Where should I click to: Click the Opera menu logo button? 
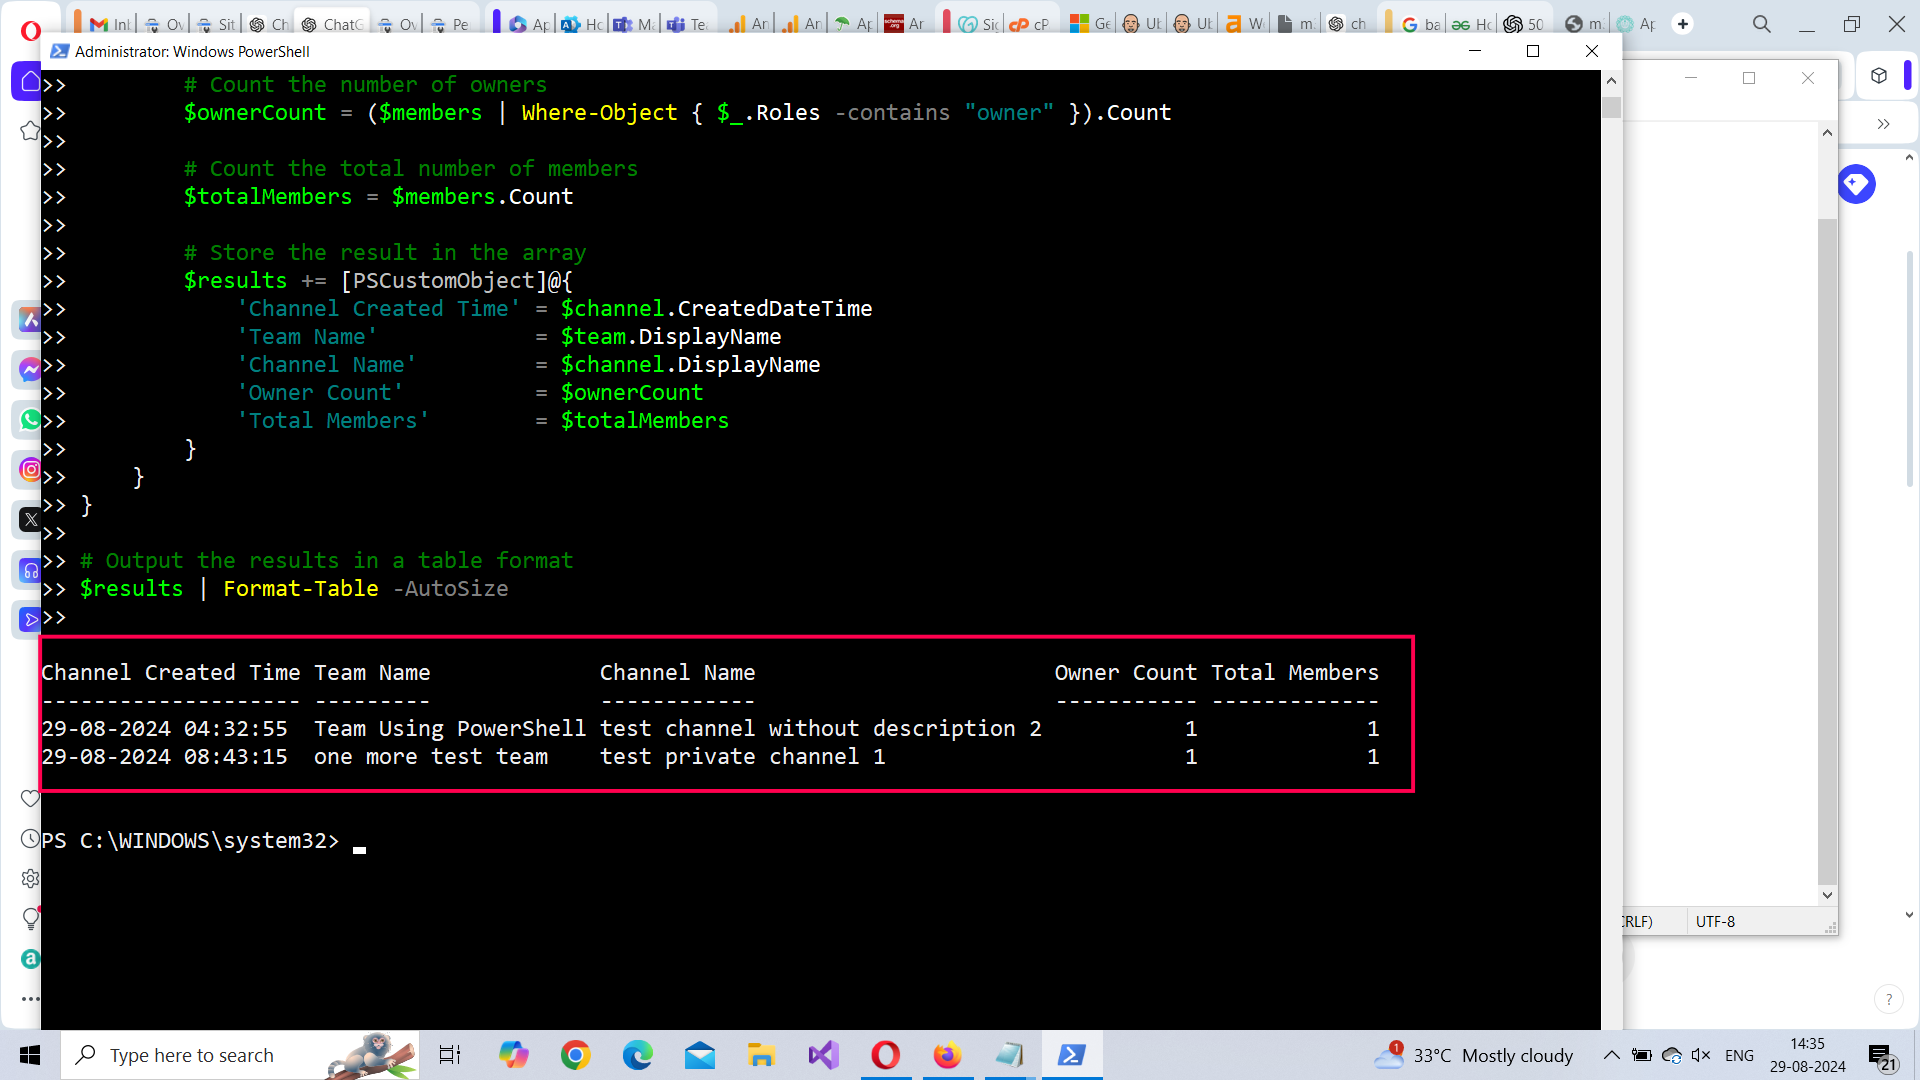30,30
